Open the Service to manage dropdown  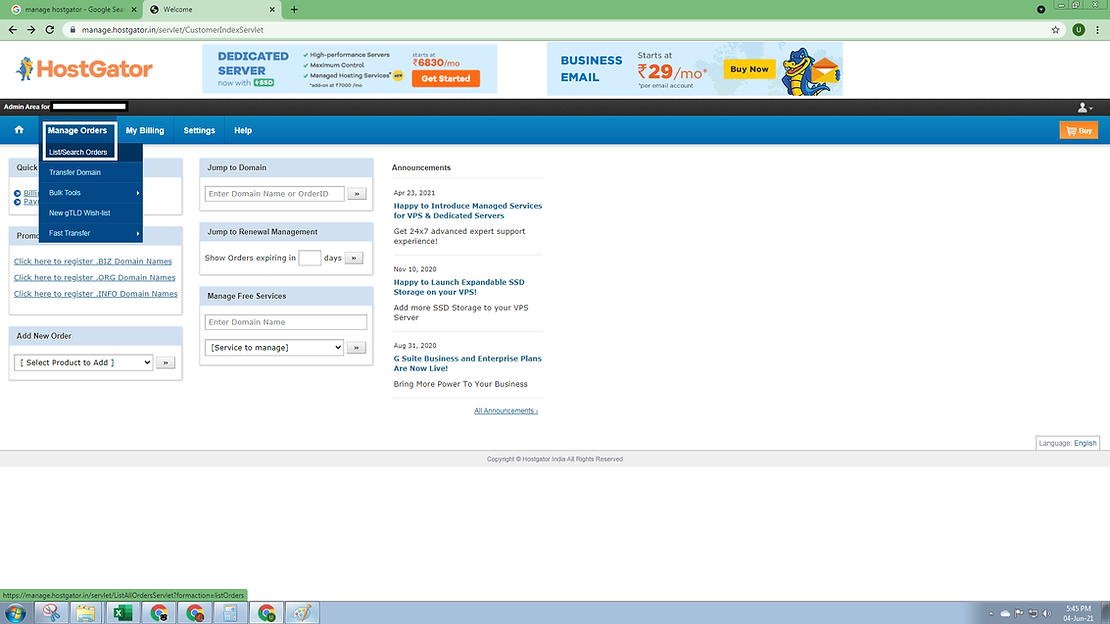[274, 347]
